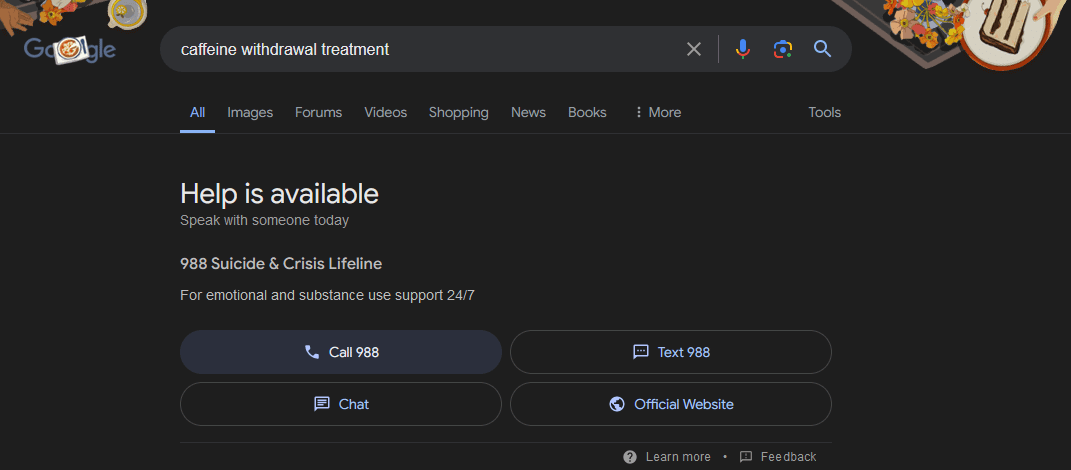Select the Shopping tab
1071x470 pixels.
click(458, 112)
